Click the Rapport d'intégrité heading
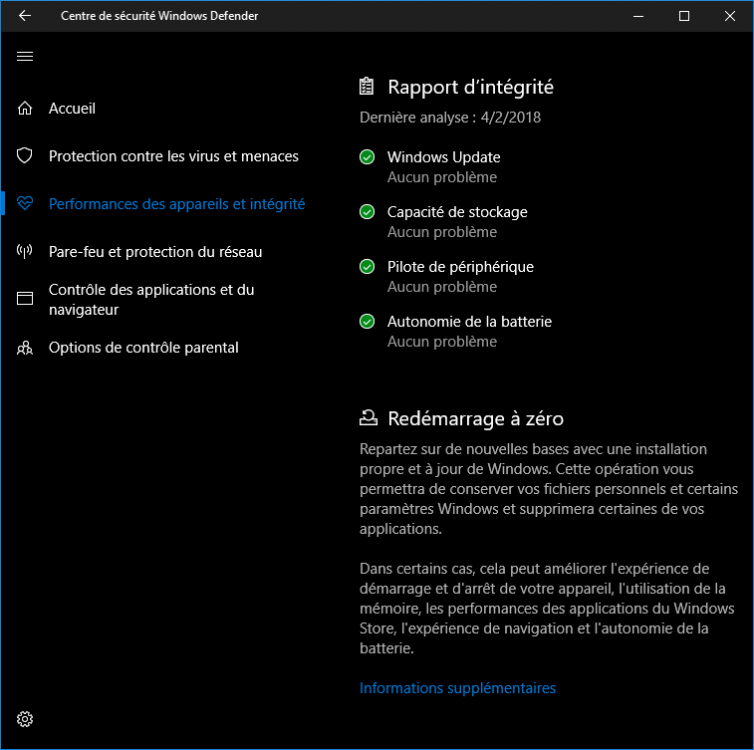The image size is (754, 750). coord(470,88)
